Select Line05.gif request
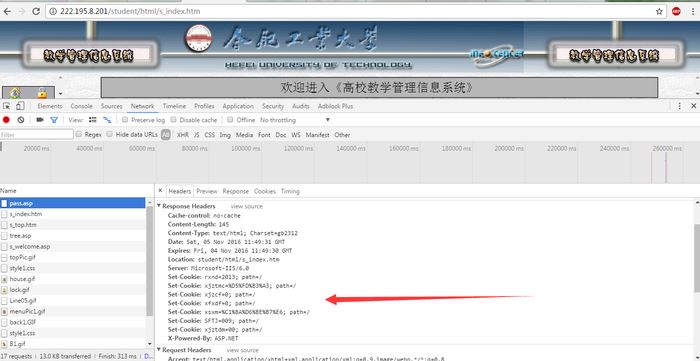The height and width of the screenshot is (361, 700). [x=72, y=300]
